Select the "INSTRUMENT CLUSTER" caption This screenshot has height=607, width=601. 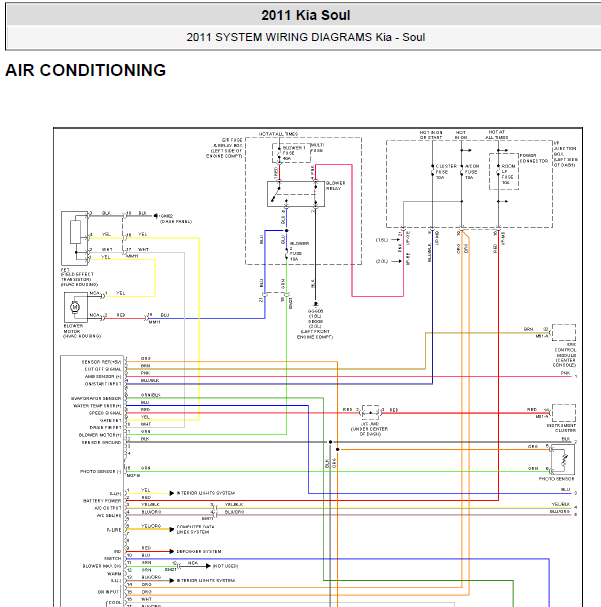pos(563,428)
